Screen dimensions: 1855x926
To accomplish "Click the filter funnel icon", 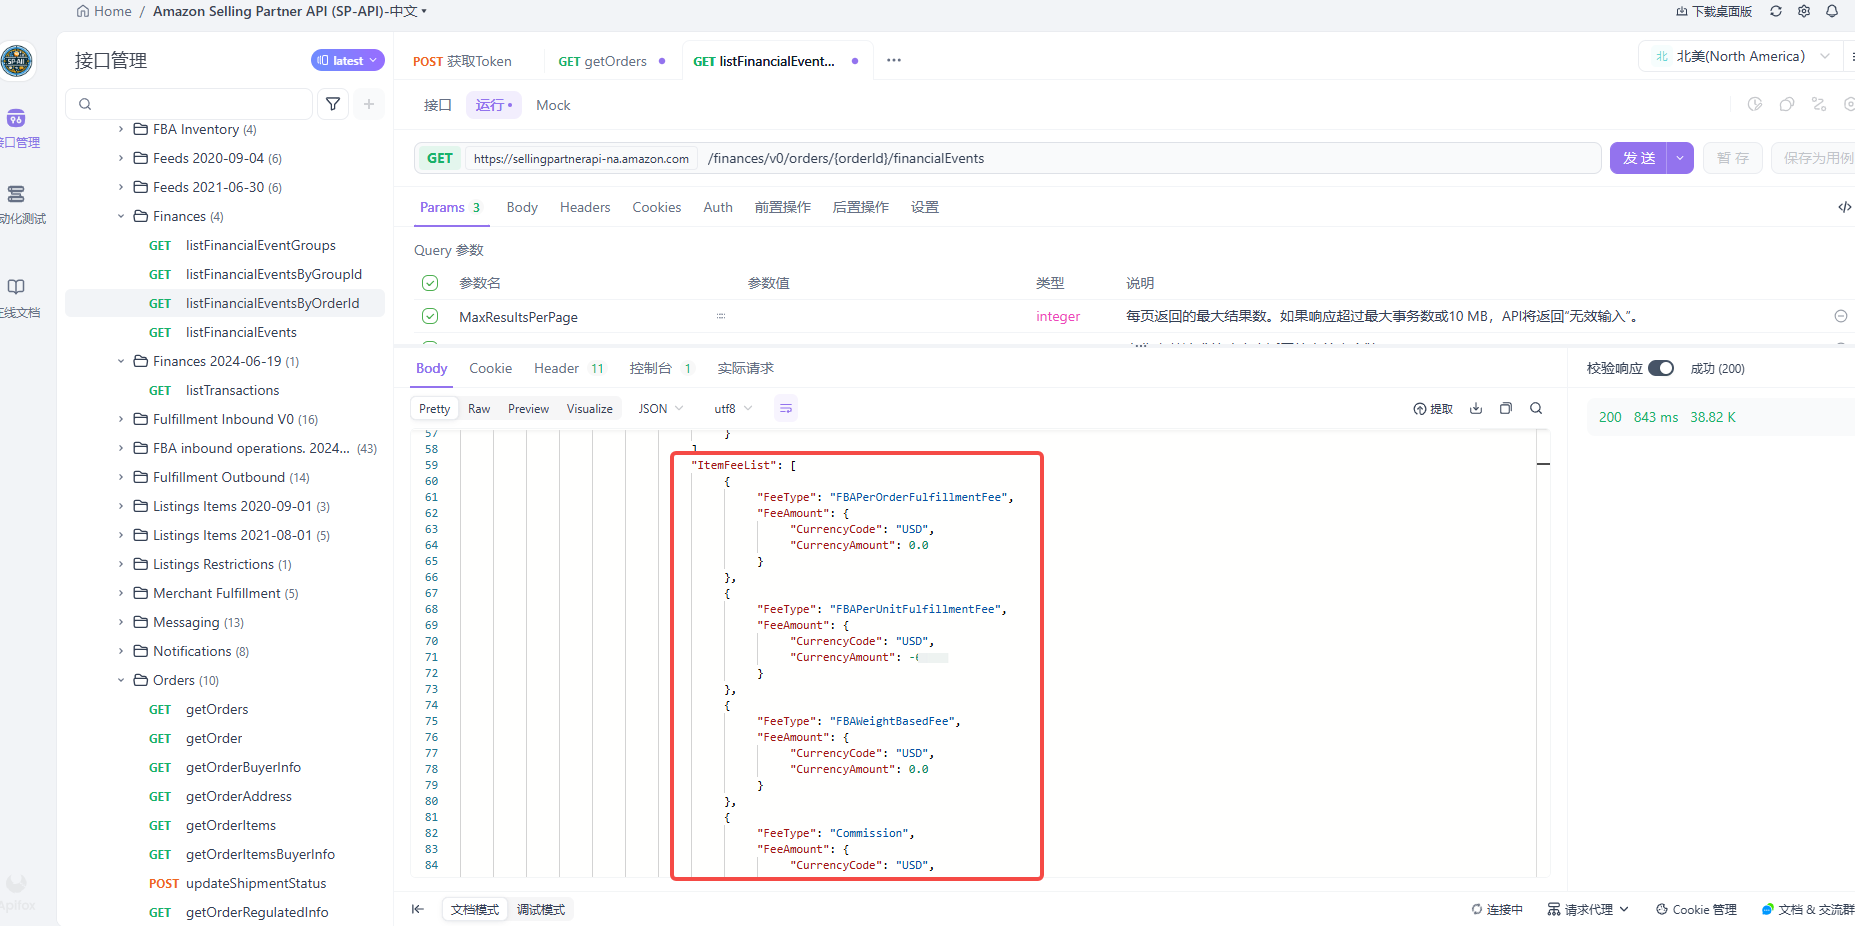I will pyautogui.click(x=333, y=104).
